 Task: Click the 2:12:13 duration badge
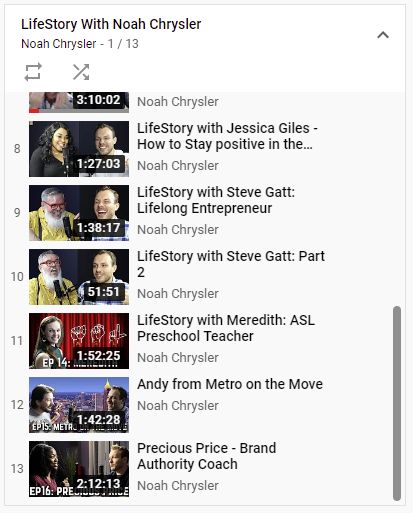click(99, 484)
